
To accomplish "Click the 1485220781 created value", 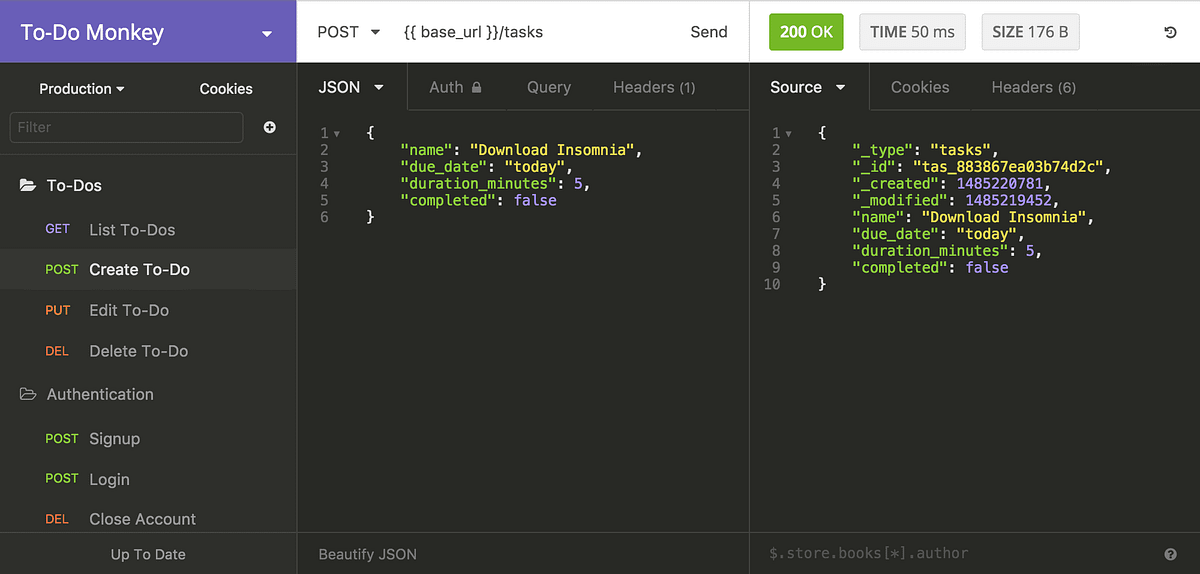I will click(998, 184).
